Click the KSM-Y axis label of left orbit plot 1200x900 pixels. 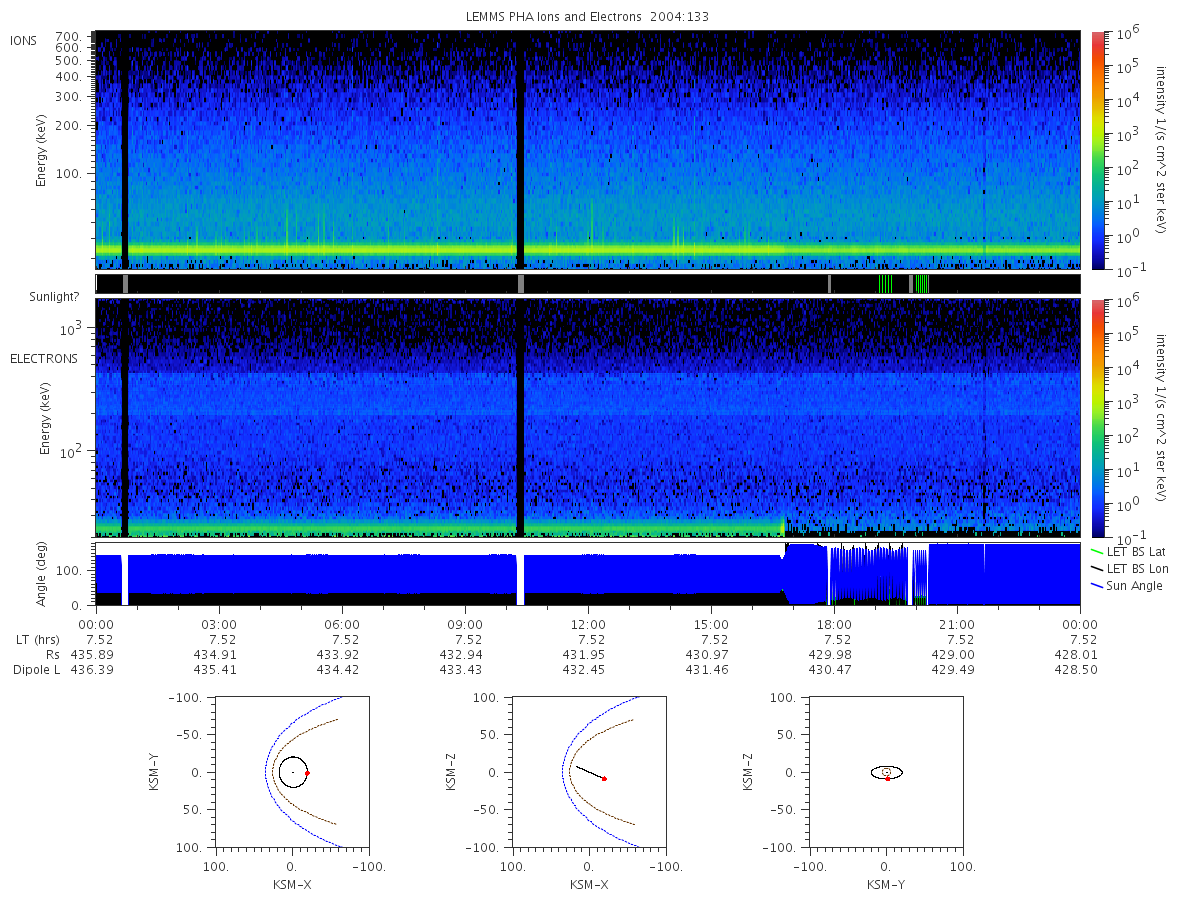coord(154,772)
